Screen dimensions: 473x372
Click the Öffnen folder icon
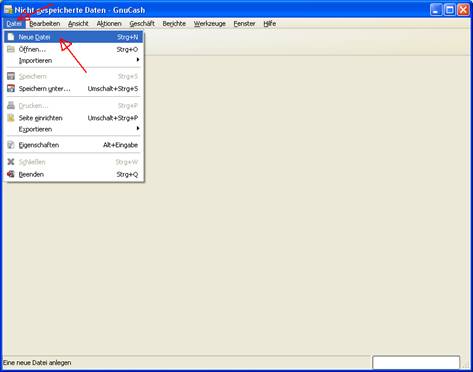coord(11,49)
